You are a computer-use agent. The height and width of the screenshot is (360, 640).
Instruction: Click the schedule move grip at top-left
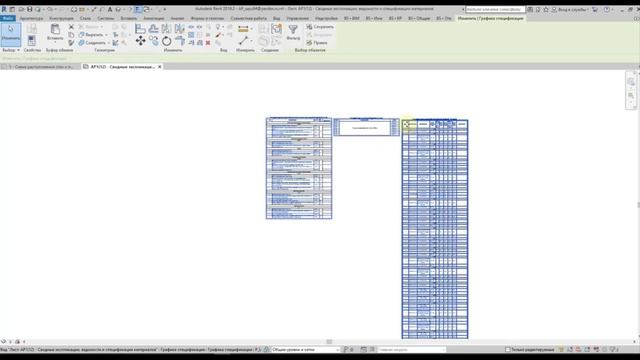click(x=406, y=124)
